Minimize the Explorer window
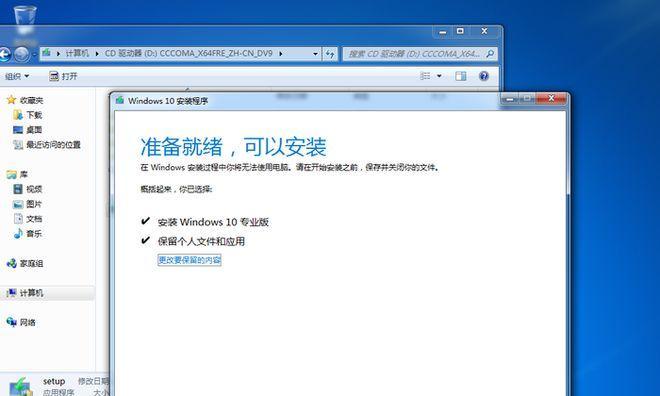 (x=442, y=32)
